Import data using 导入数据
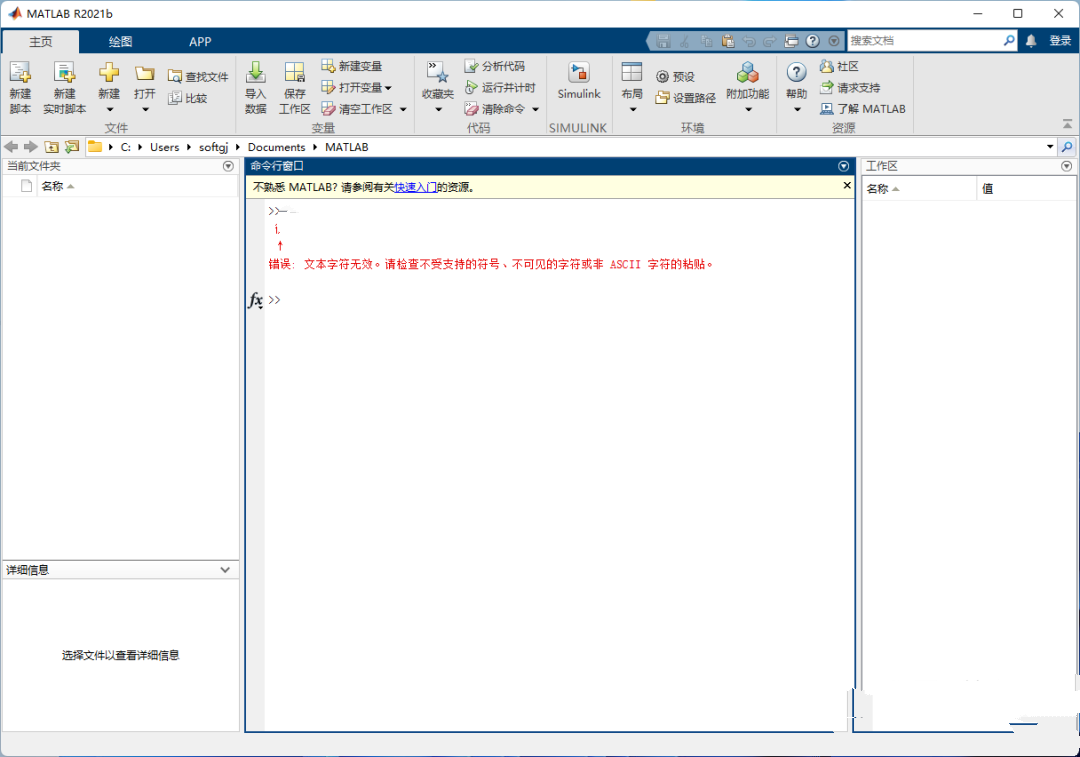 256,87
